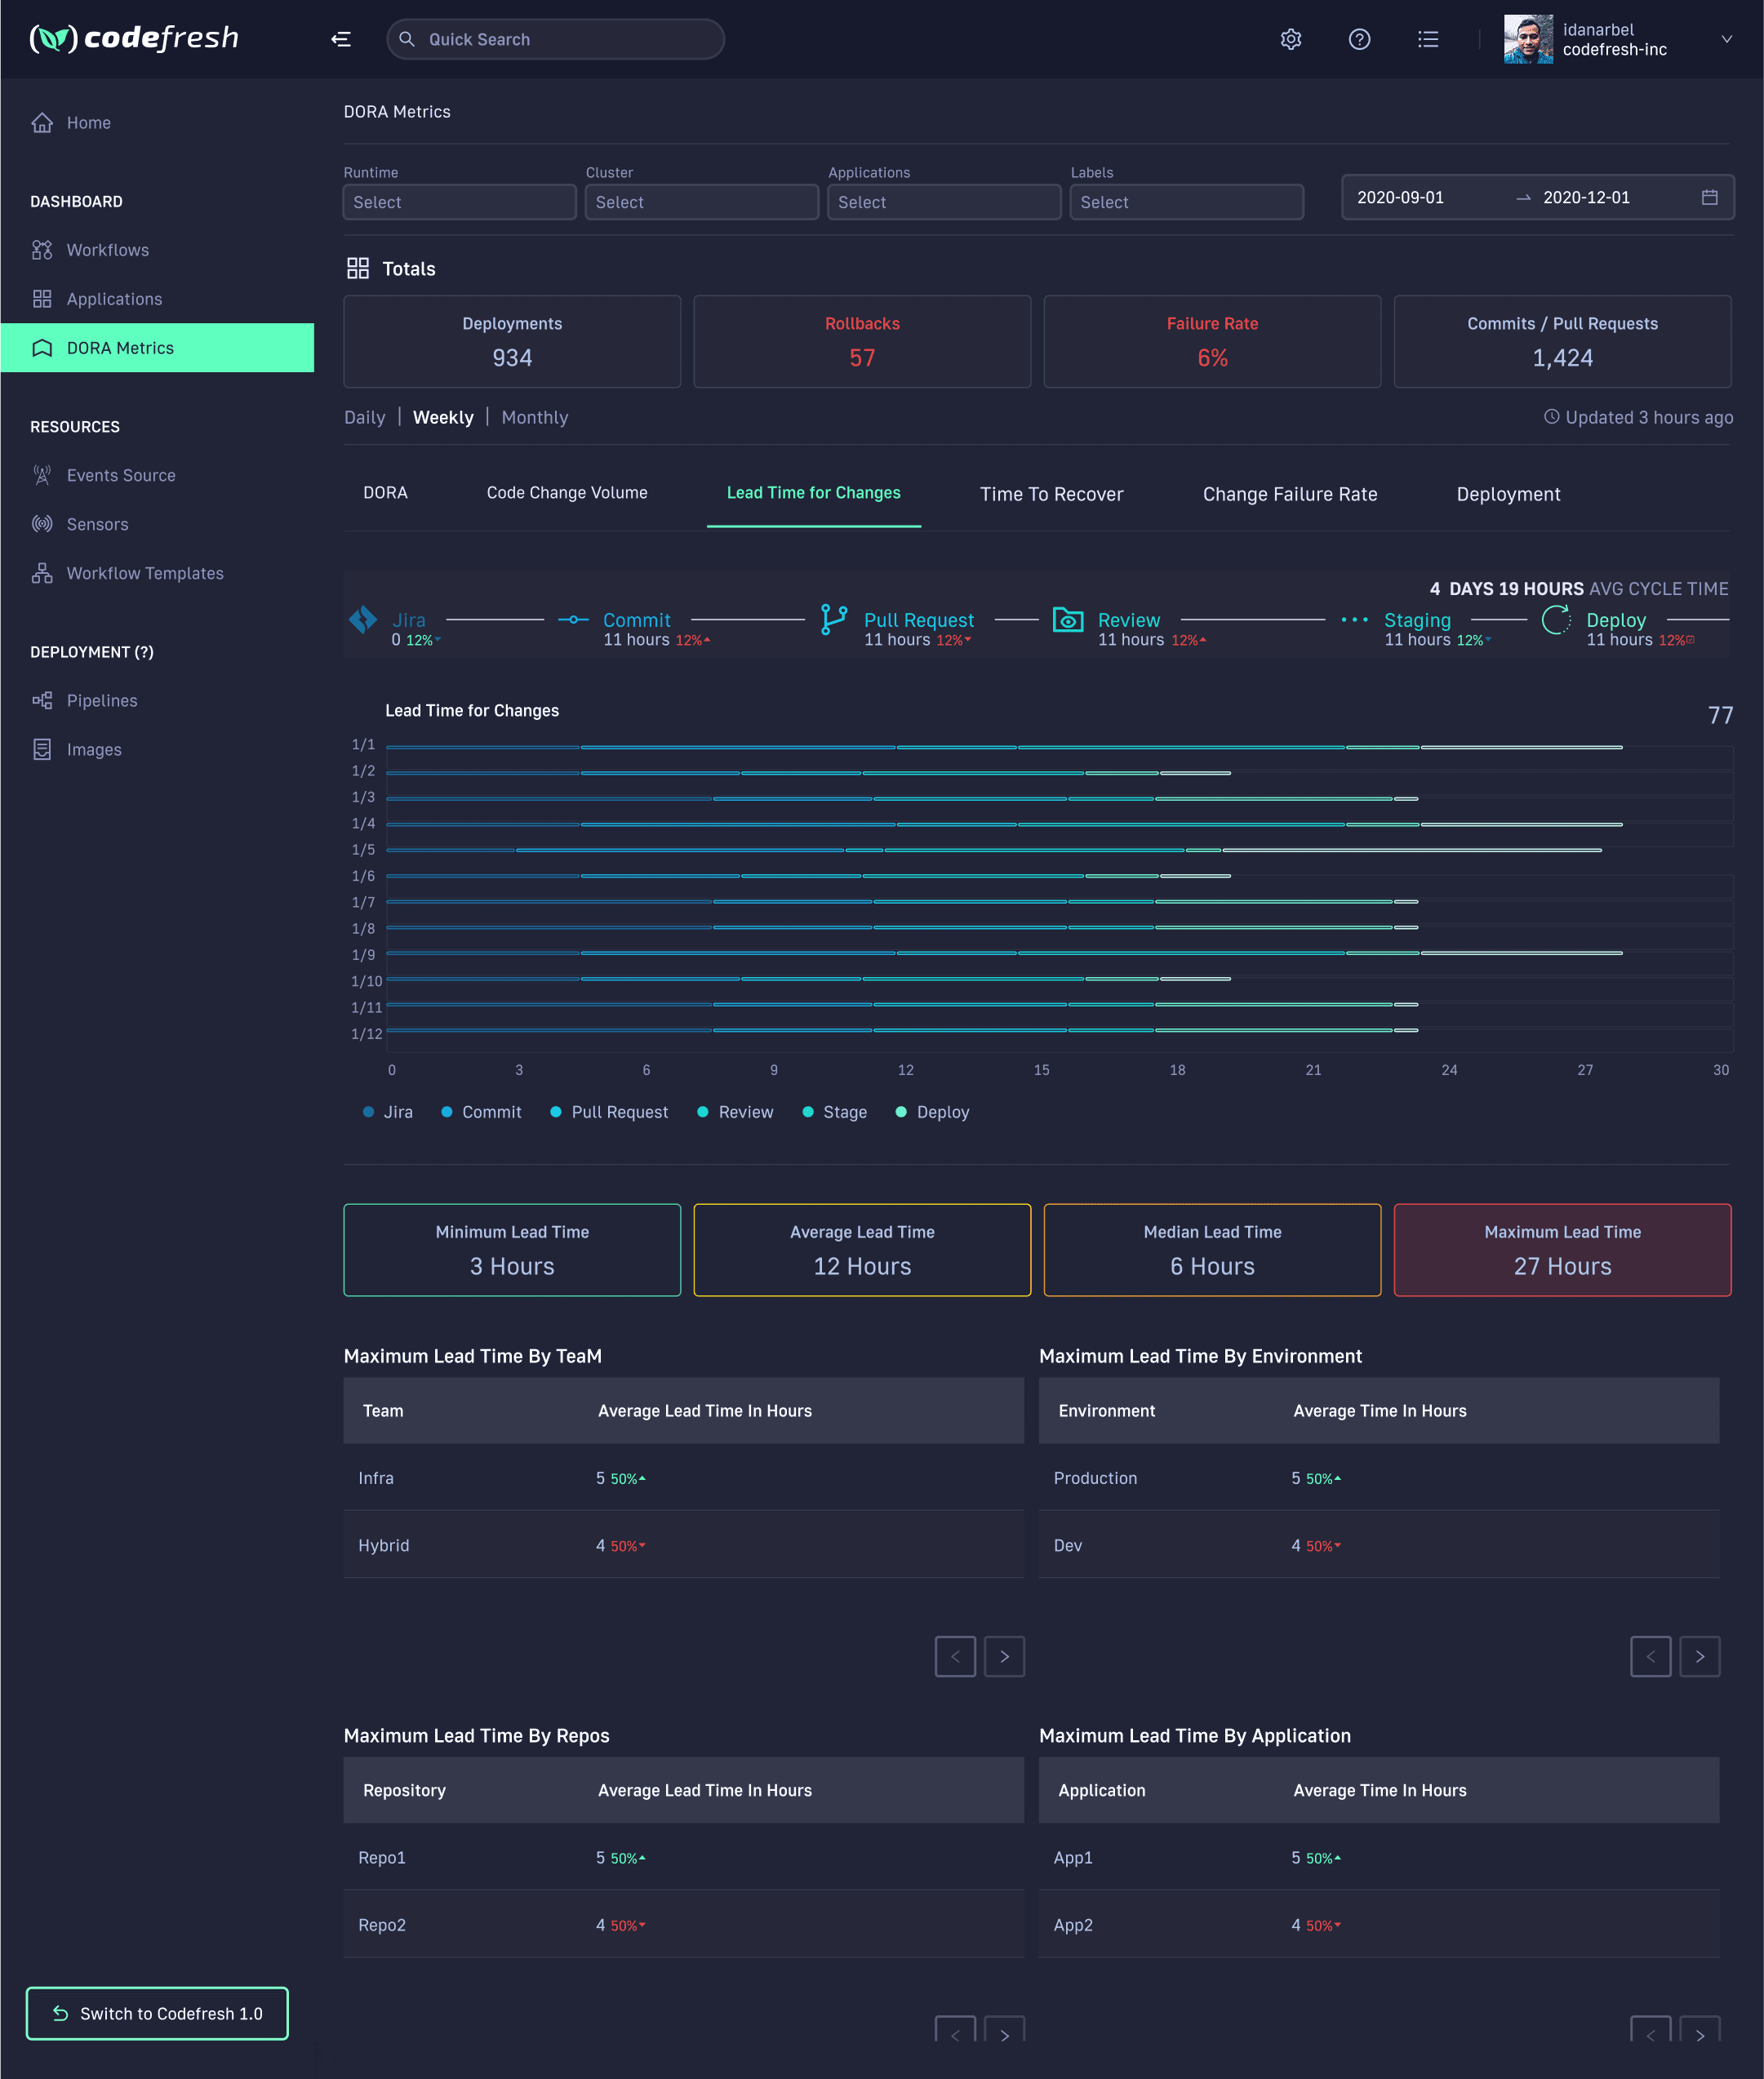Screen dimensions: 1764x2079
Task: Toggle the Jira series in chart legend
Action: tap(388, 1112)
